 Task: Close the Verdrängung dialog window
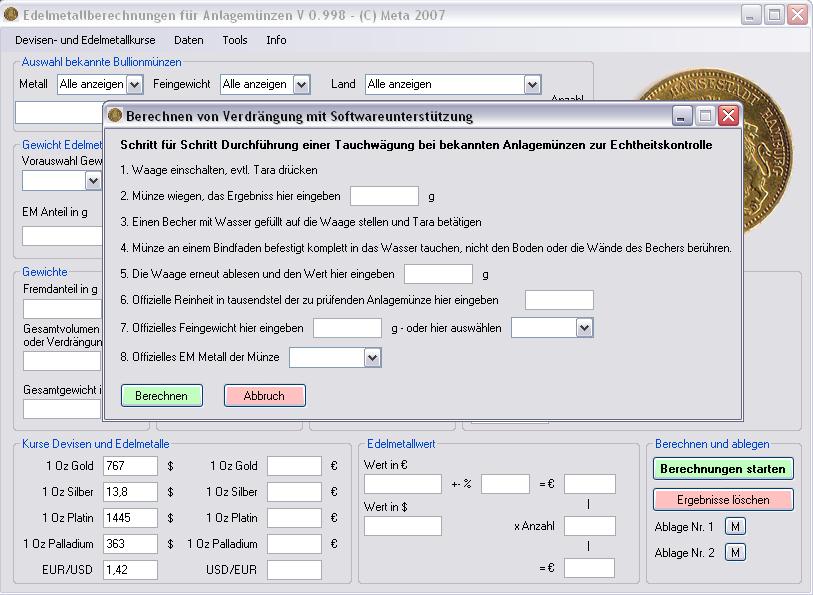click(x=728, y=116)
